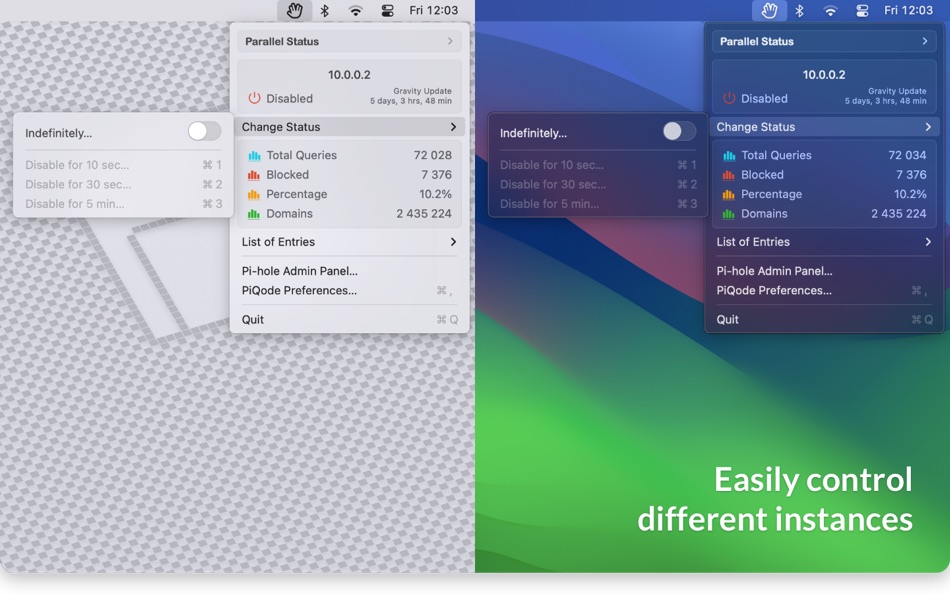950x594 pixels.
Task: Click the Disabled status label in dark menu
Action: point(765,98)
